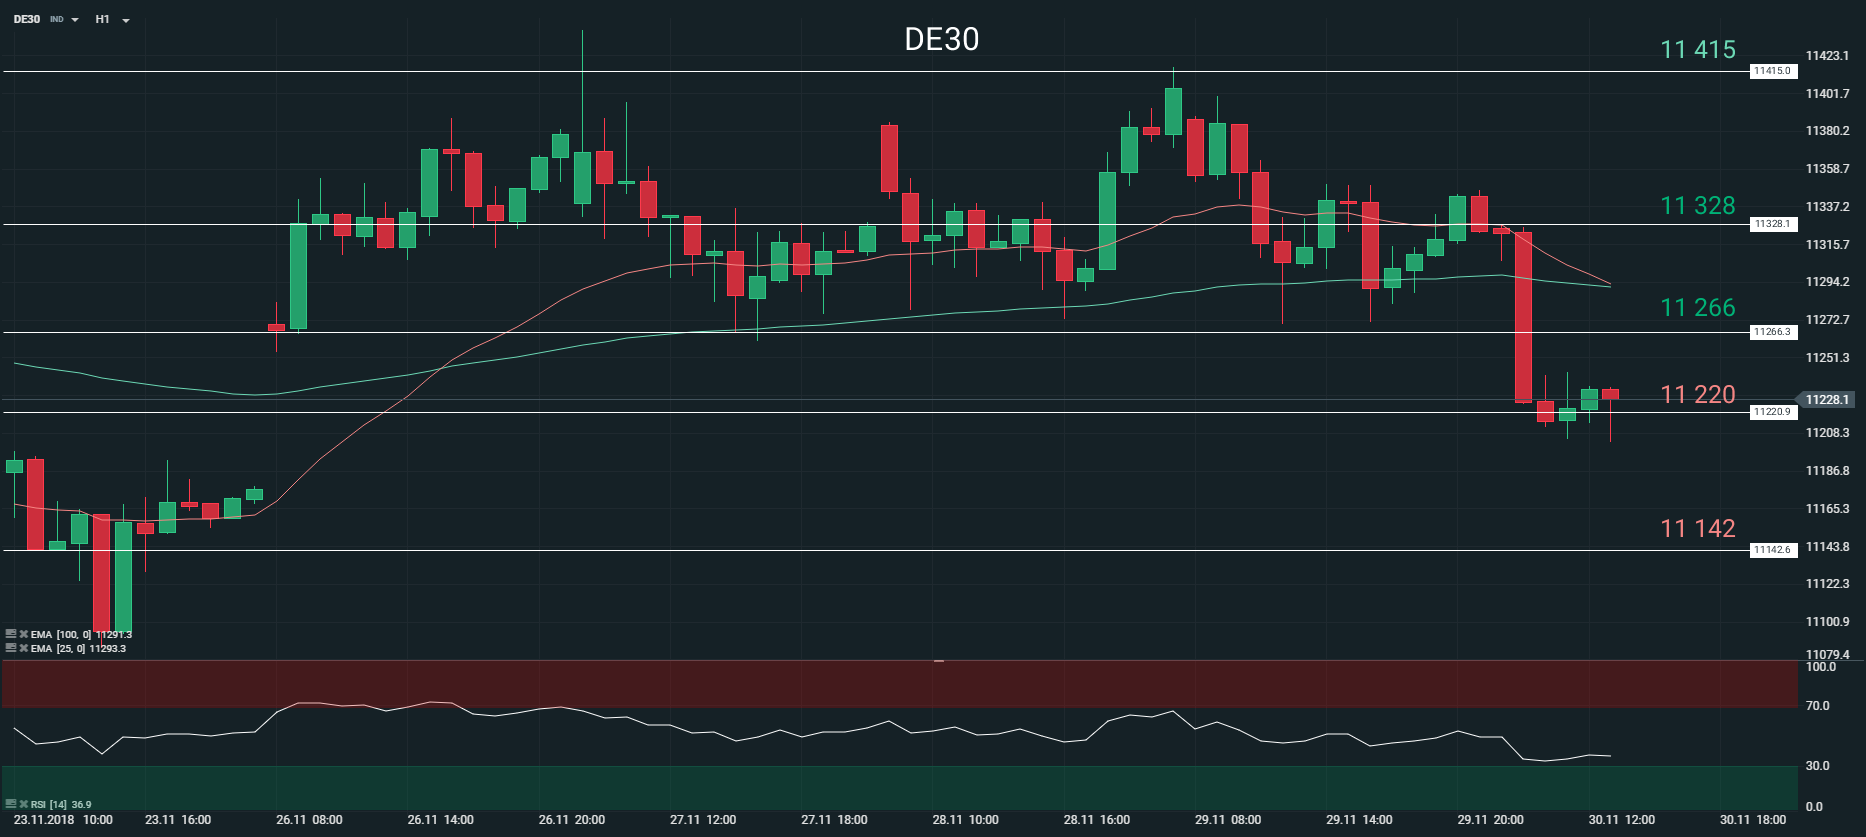Open settings icon for EMA 25 indicator

point(11,648)
